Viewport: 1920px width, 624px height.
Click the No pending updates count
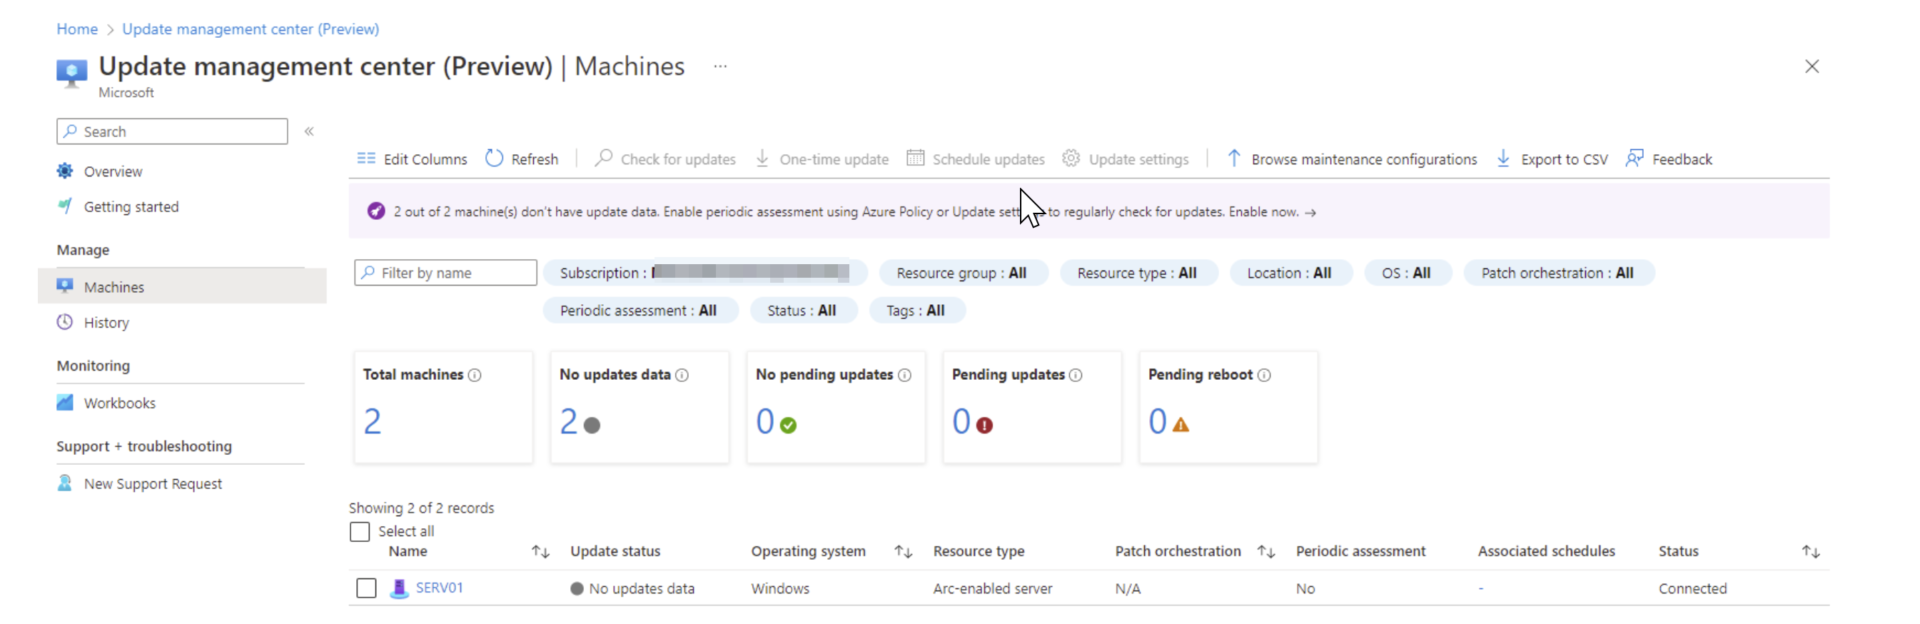(765, 422)
